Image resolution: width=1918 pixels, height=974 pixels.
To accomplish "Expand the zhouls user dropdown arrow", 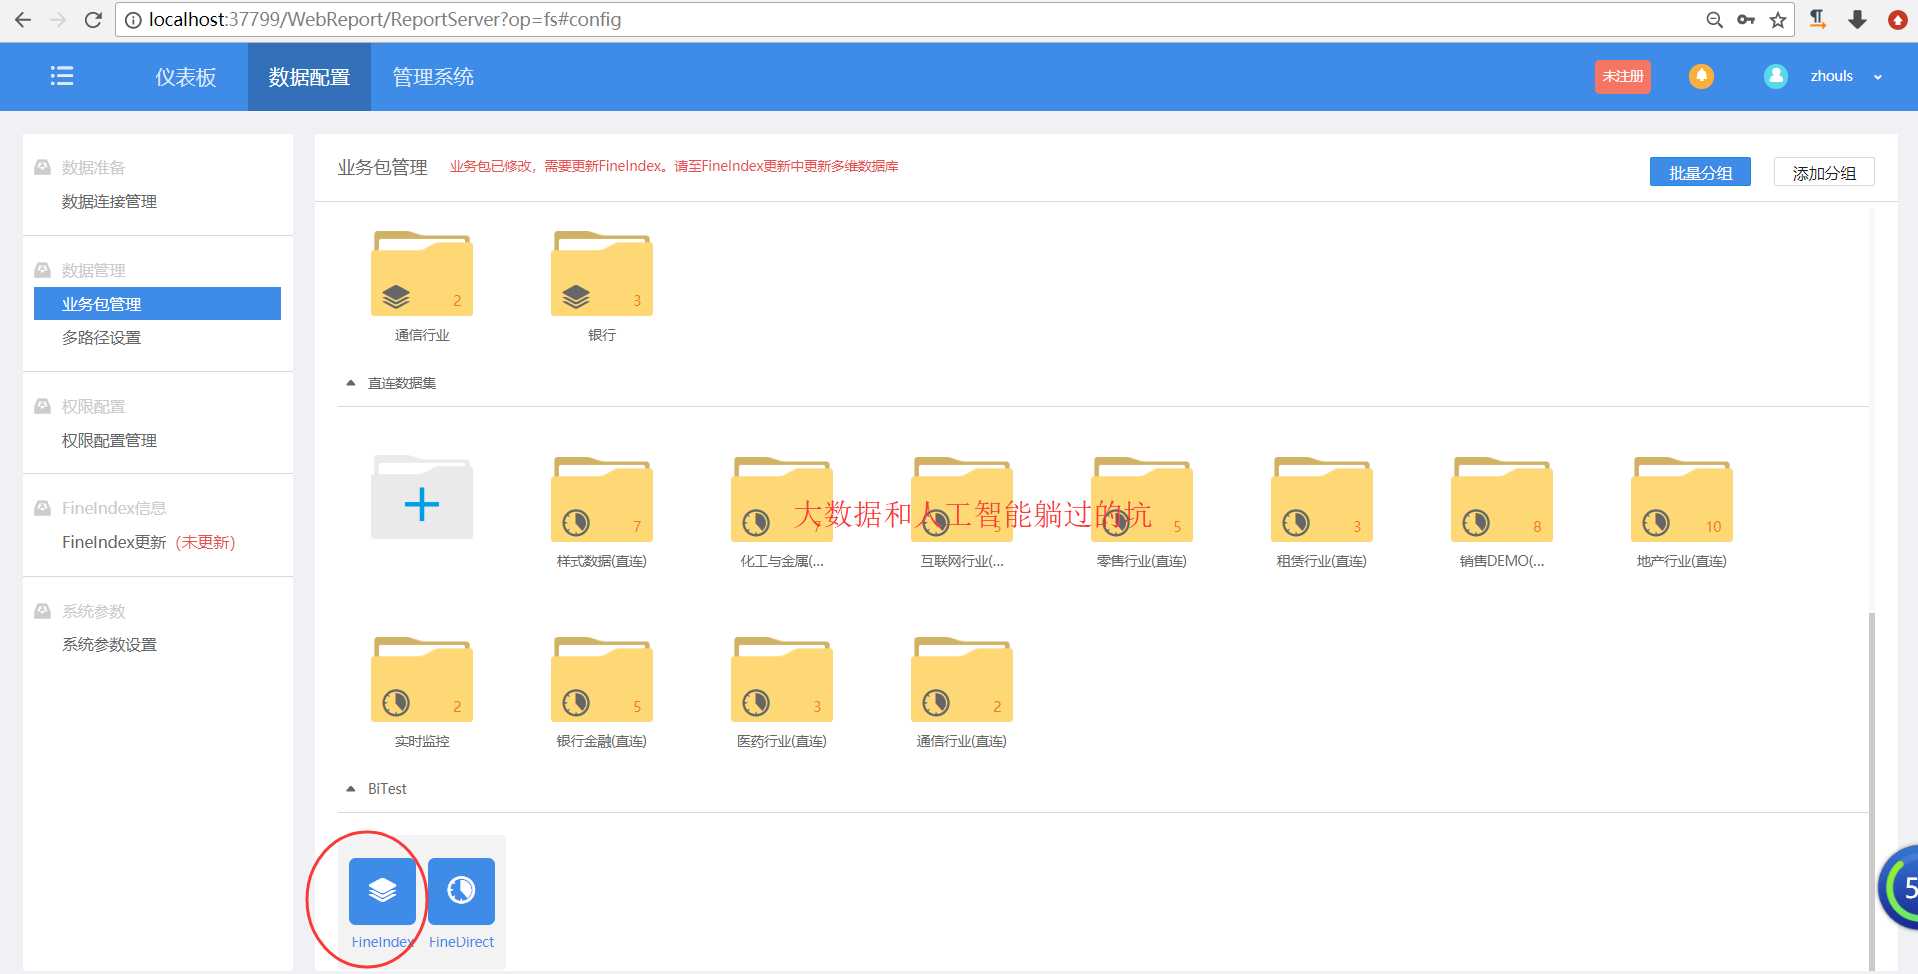I will [x=1877, y=77].
